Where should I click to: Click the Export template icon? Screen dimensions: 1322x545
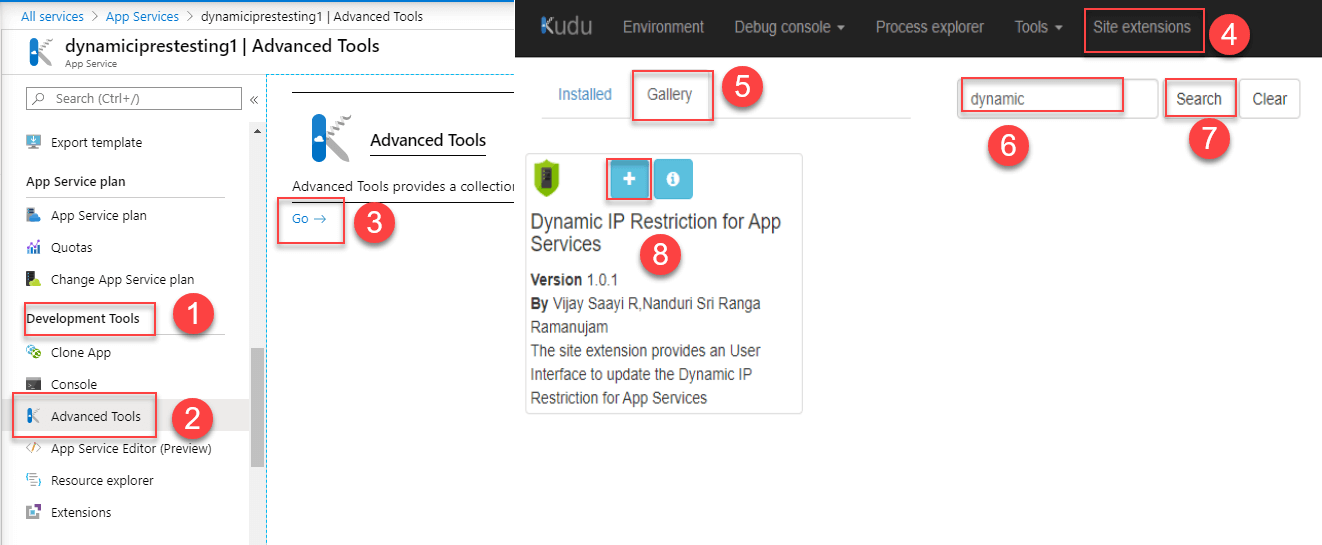[34, 142]
